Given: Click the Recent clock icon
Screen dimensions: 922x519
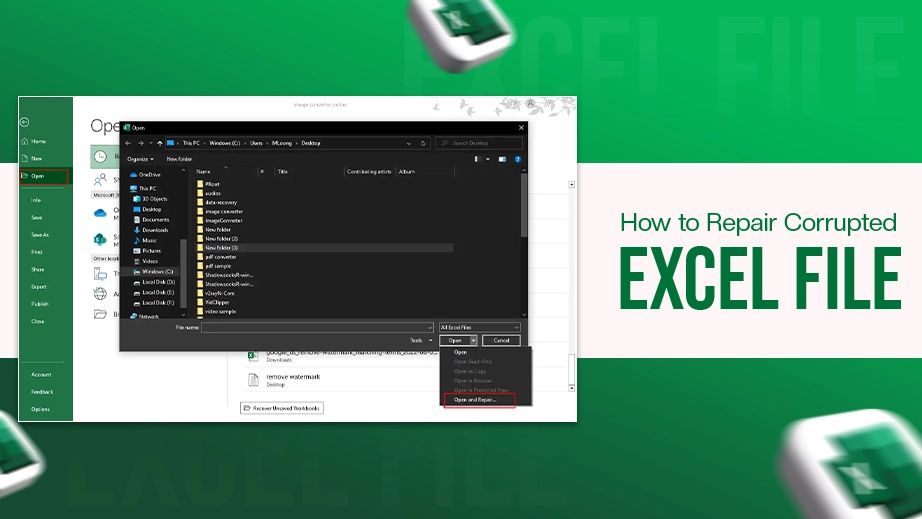Looking at the screenshot, I should point(101,156).
